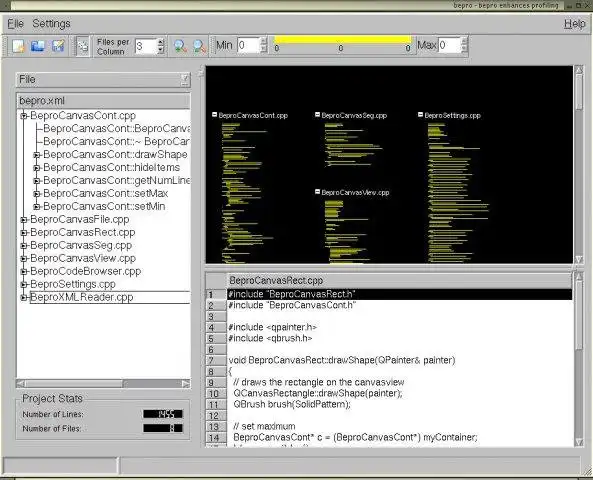
Task: Expand BeproCanvasCont::setMax tree node
Action: click(37, 194)
